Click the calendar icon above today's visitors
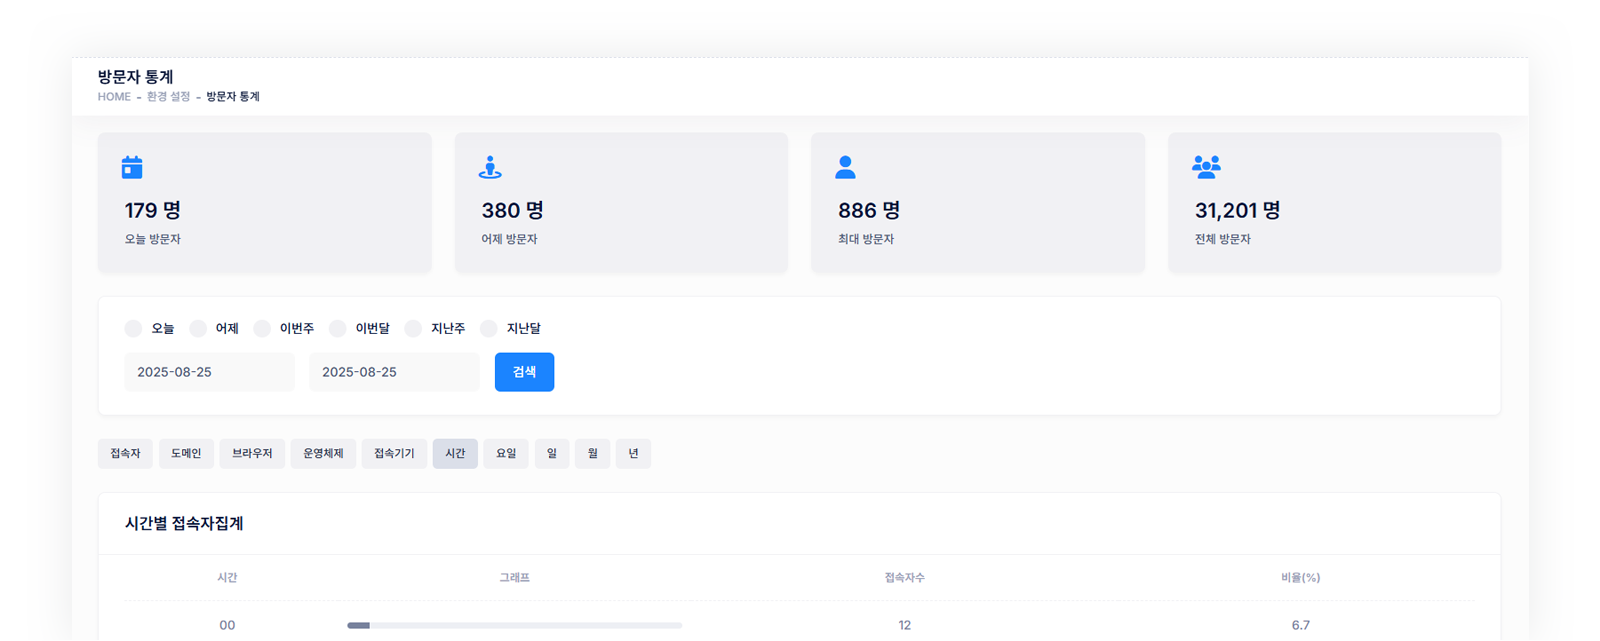Screen dimensions: 1600x641 click(132, 167)
